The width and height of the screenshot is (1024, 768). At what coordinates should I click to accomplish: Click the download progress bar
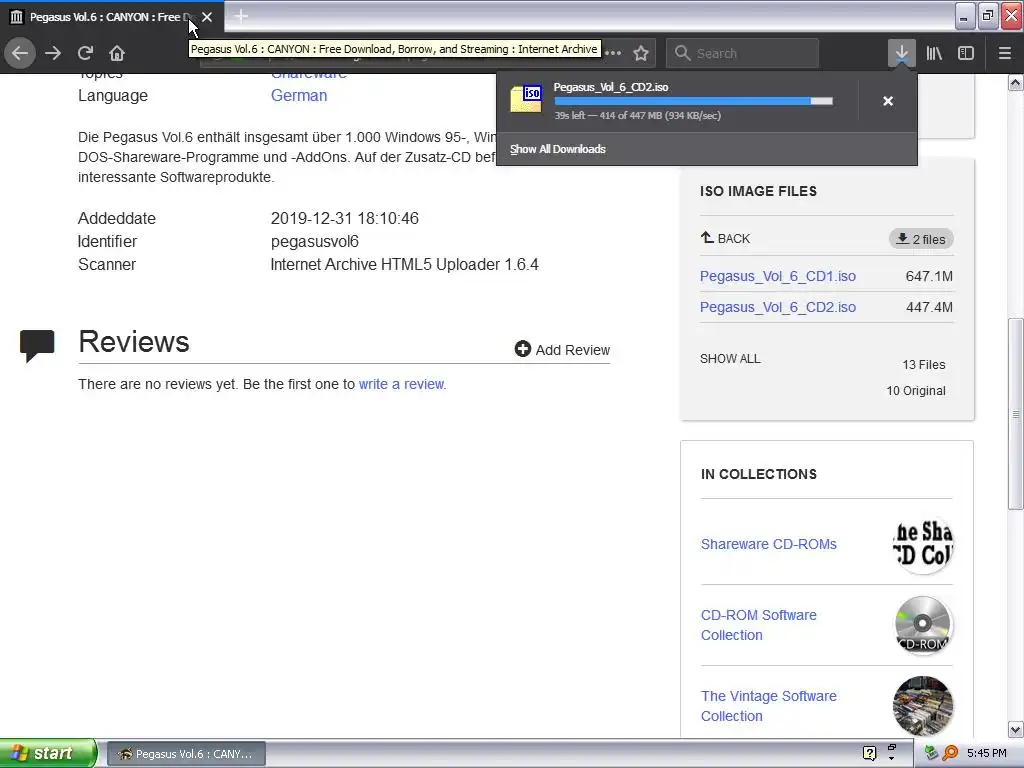(694, 101)
